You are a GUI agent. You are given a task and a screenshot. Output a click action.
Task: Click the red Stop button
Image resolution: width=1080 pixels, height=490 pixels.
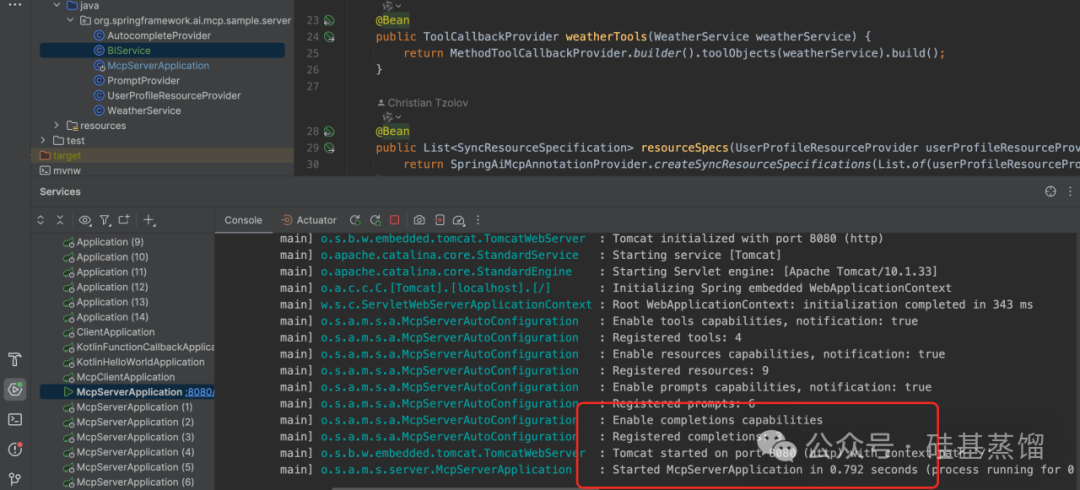click(395, 220)
